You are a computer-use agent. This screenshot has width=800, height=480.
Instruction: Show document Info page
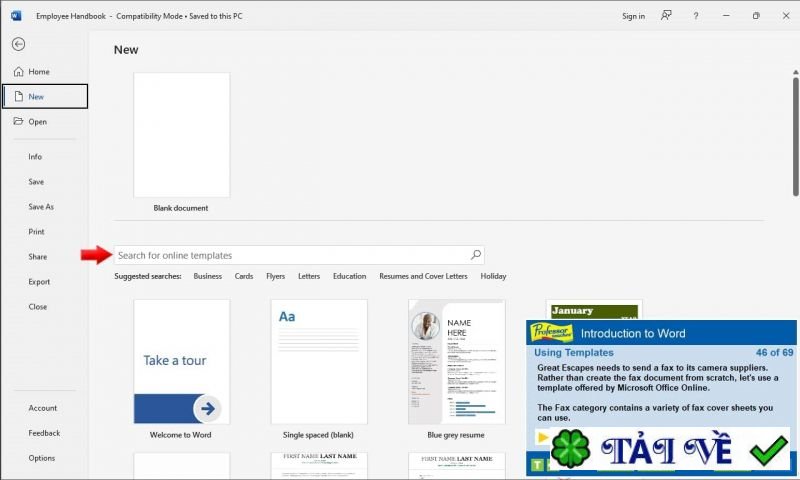[x=35, y=157]
